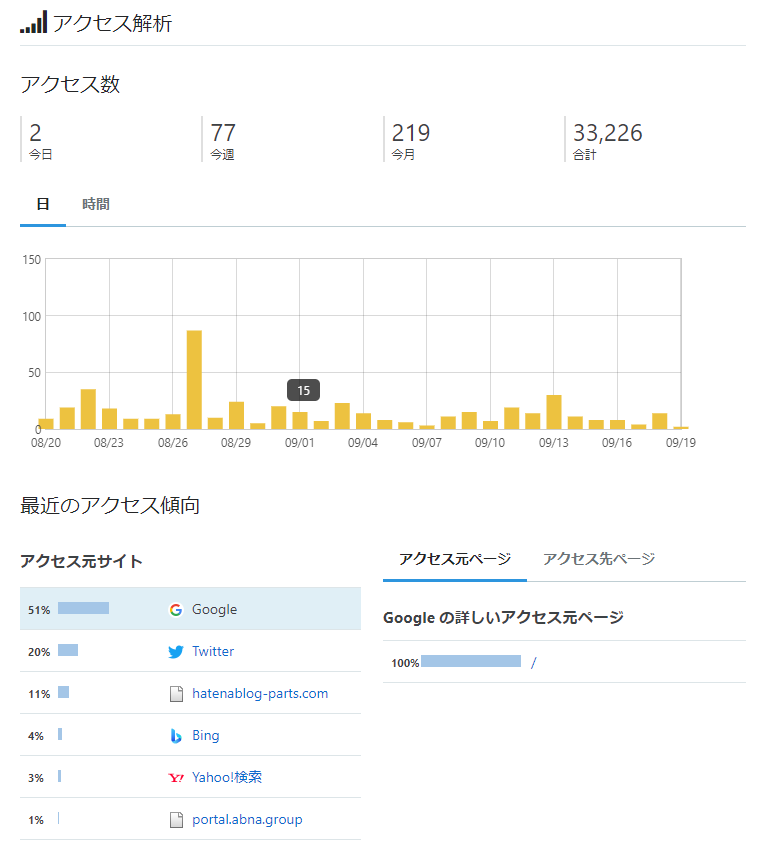Click the 09/01 bar showing 15
The width and height of the screenshot is (766, 850).
click(300, 421)
